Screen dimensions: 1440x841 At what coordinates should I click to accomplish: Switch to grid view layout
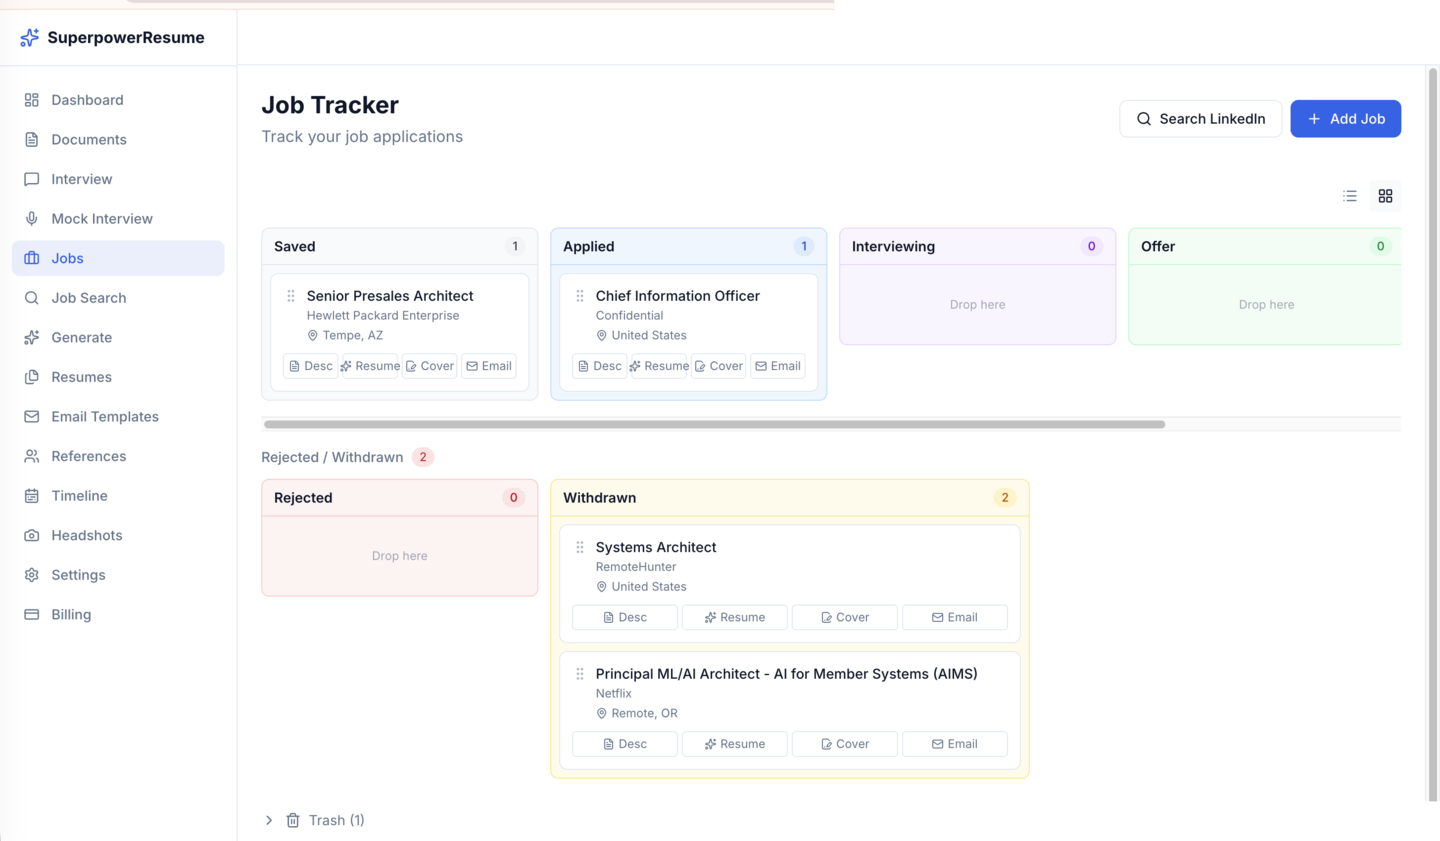click(1385, 196)
